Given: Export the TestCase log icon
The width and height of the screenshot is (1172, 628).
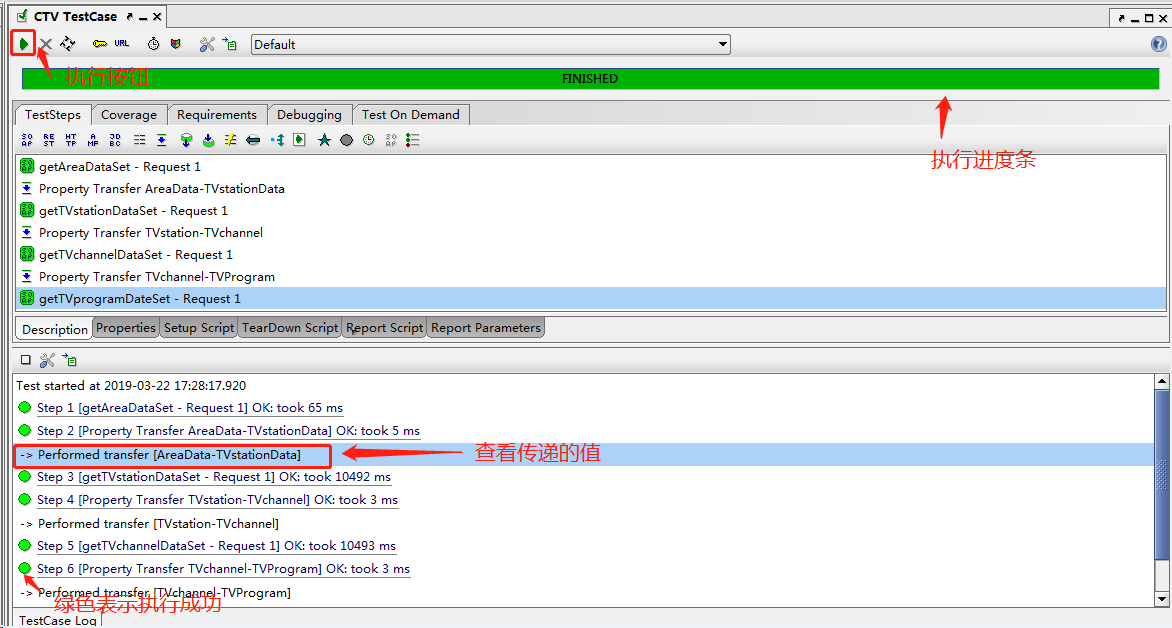Looking at the screenshot, I should [x=70, y=360].
